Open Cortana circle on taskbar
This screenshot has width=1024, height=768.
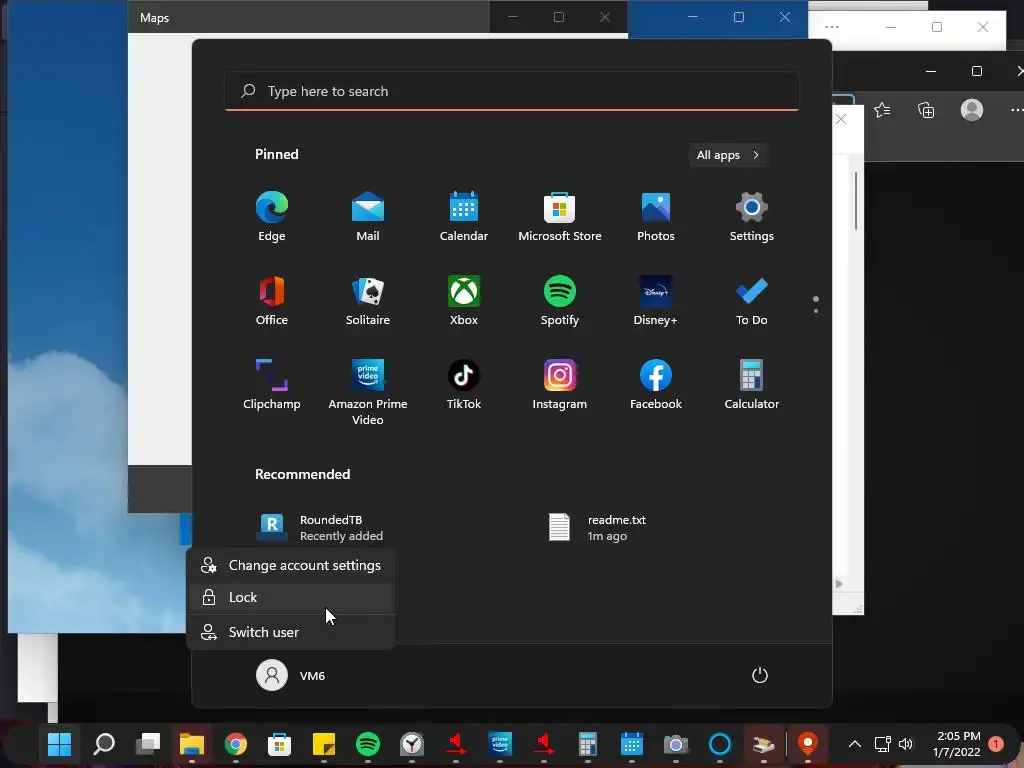(720, 744)
